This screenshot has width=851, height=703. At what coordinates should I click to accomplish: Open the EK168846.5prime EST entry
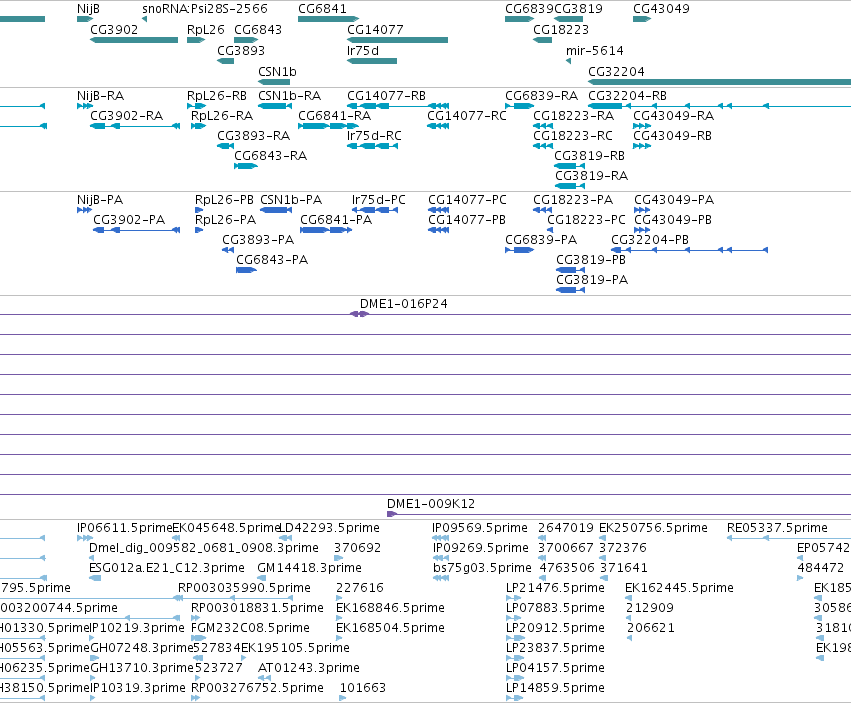click(x=340, y=618)
